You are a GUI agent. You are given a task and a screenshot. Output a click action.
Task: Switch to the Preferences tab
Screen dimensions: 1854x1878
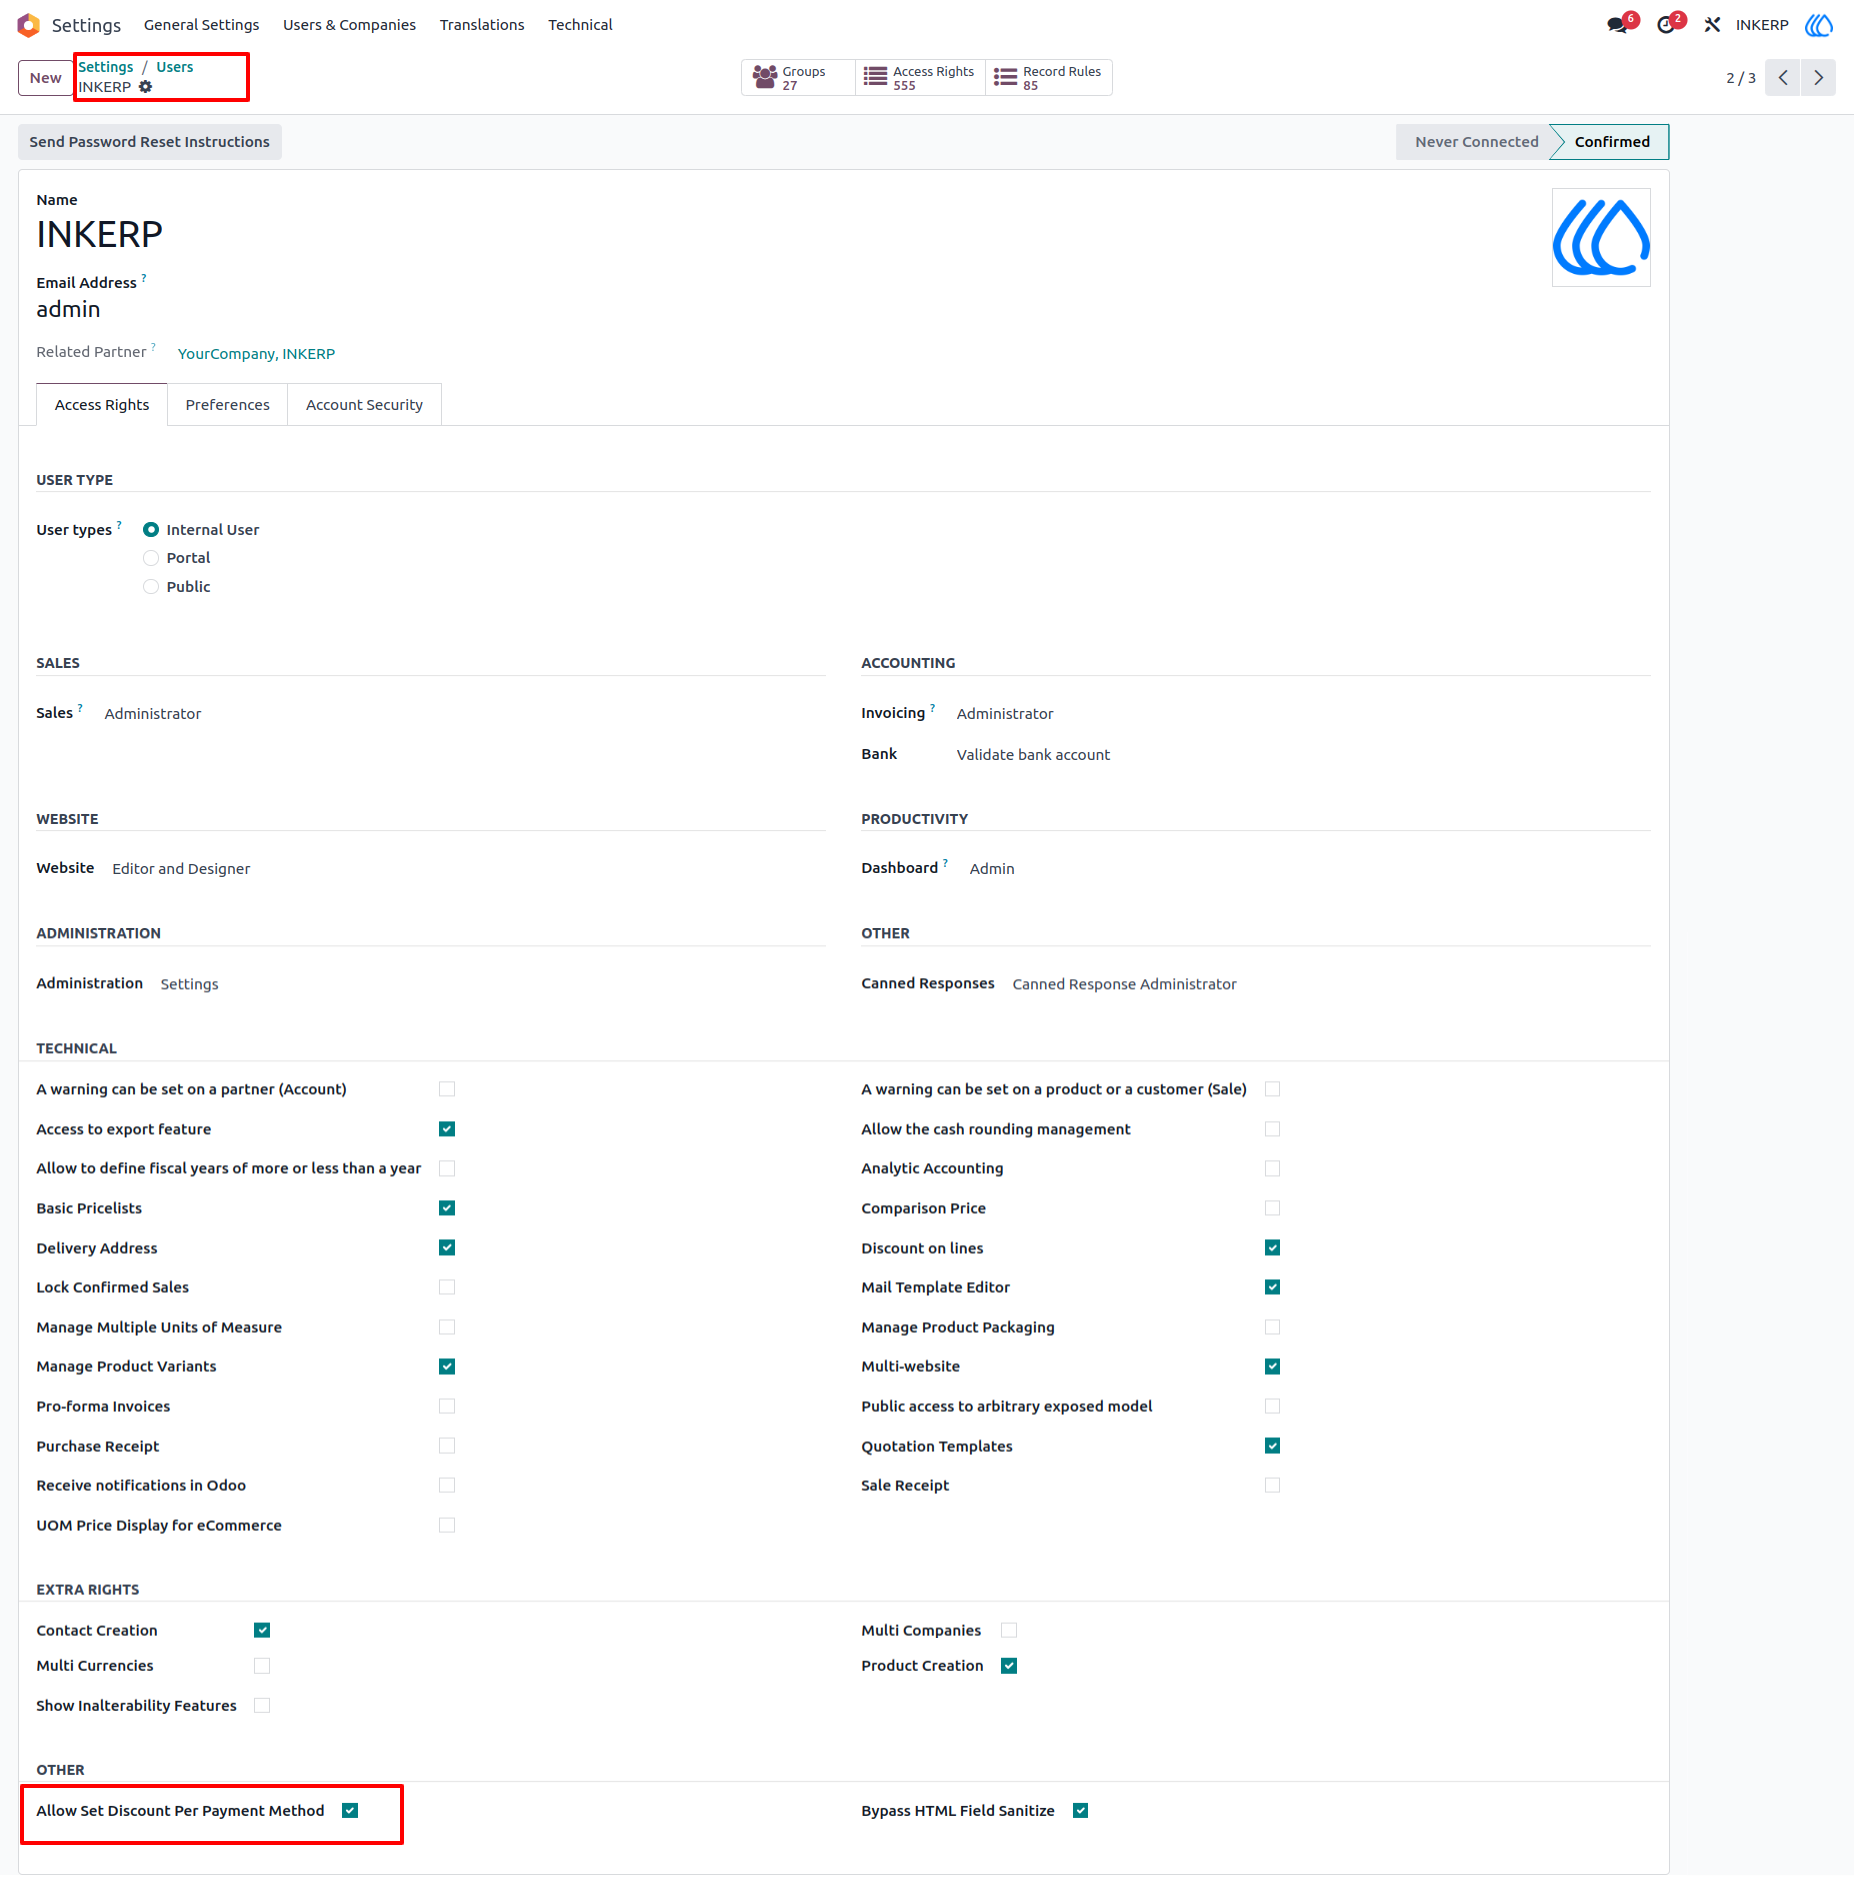[227, 404]
